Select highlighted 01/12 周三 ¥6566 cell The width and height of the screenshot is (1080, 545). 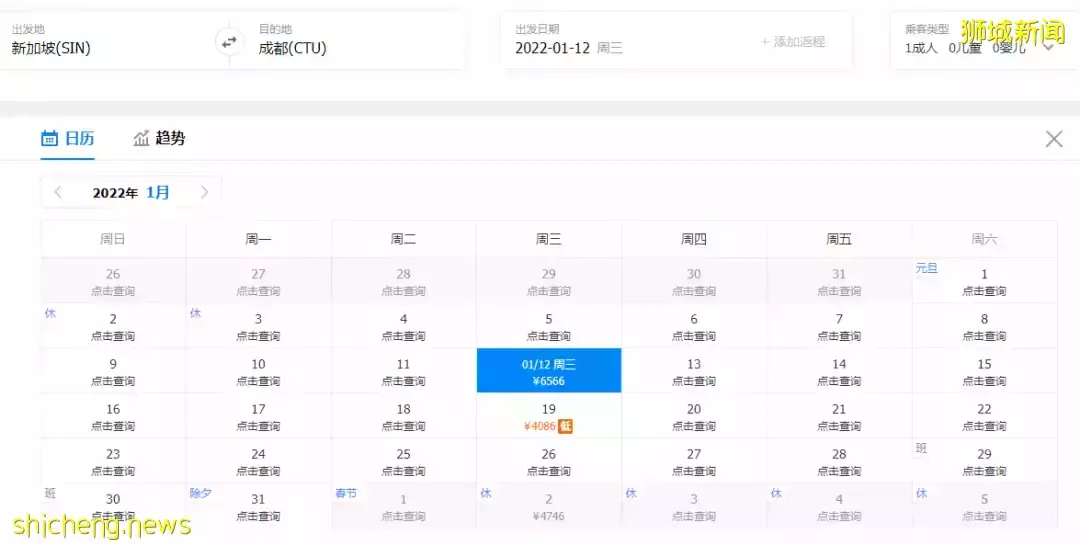coord(549,371)
